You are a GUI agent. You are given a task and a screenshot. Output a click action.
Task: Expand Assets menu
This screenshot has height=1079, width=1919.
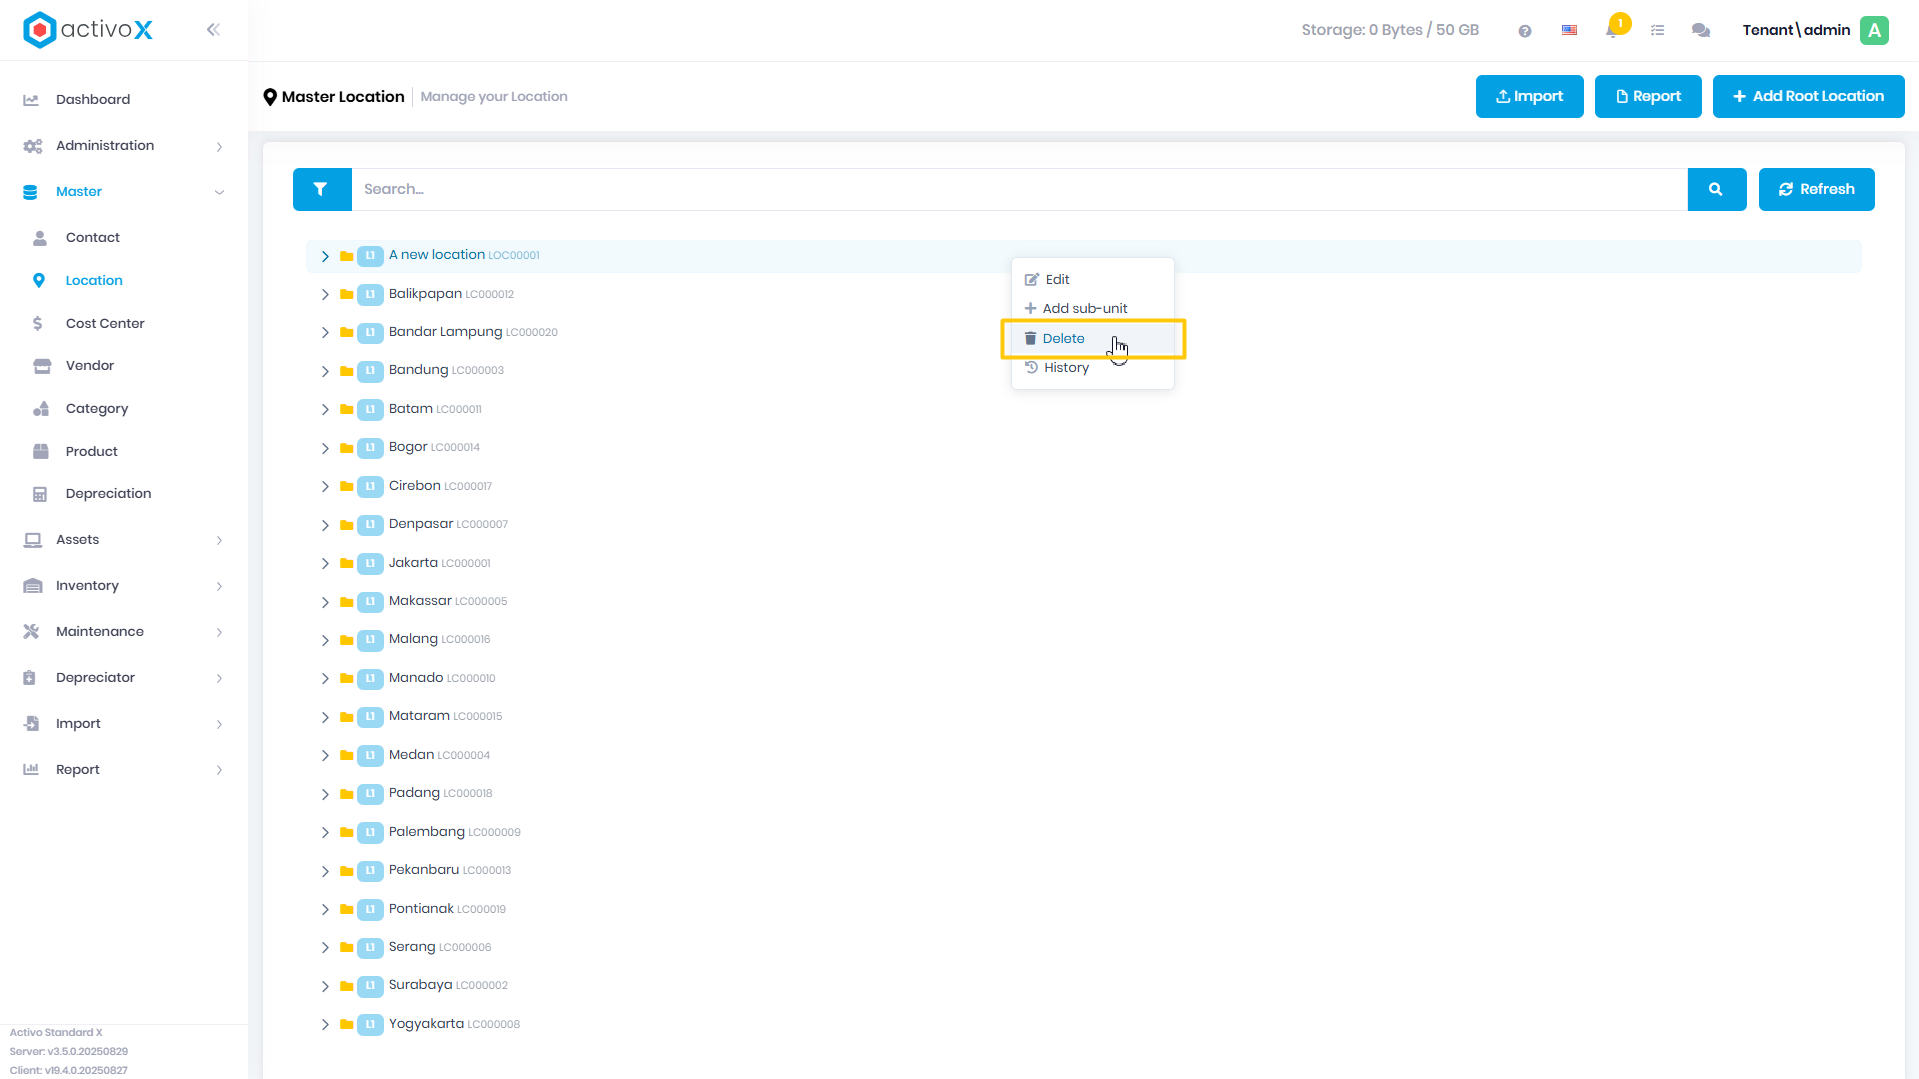point(124,540)
